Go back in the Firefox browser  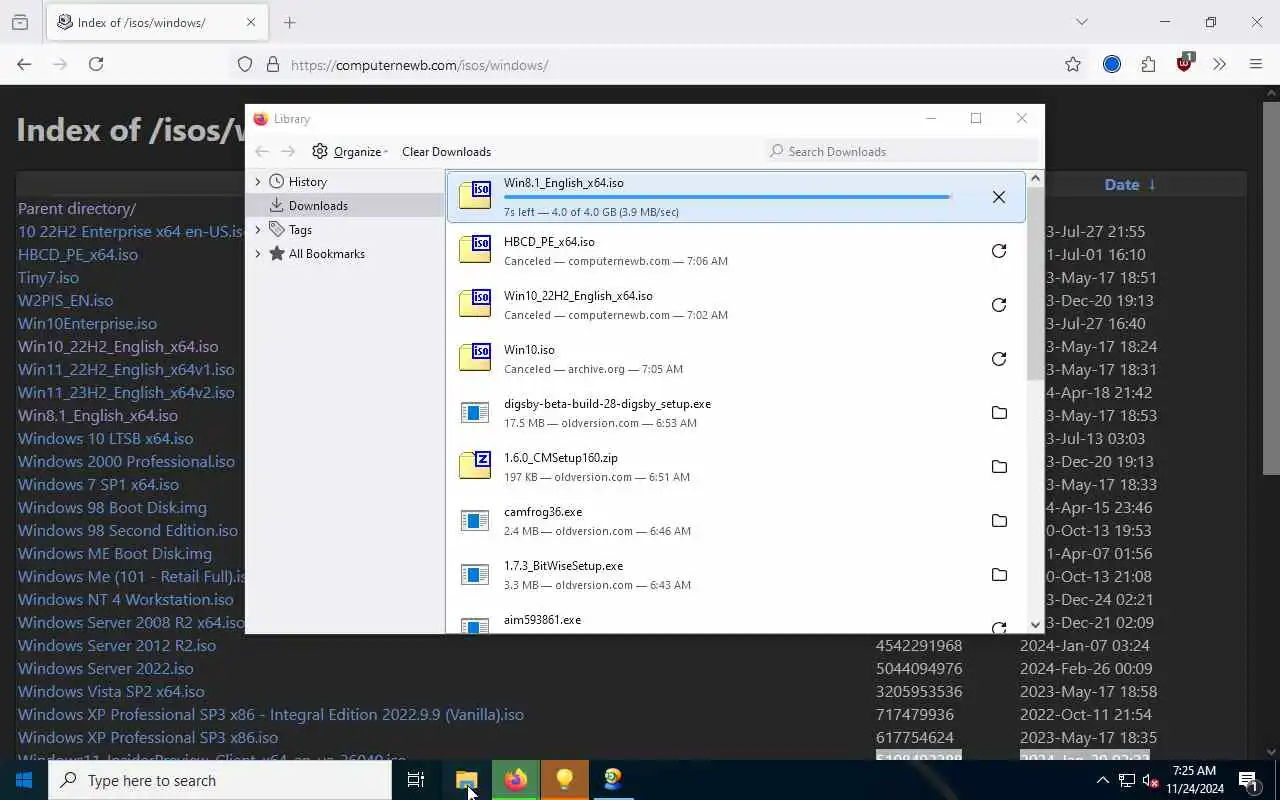coord(24,64)
